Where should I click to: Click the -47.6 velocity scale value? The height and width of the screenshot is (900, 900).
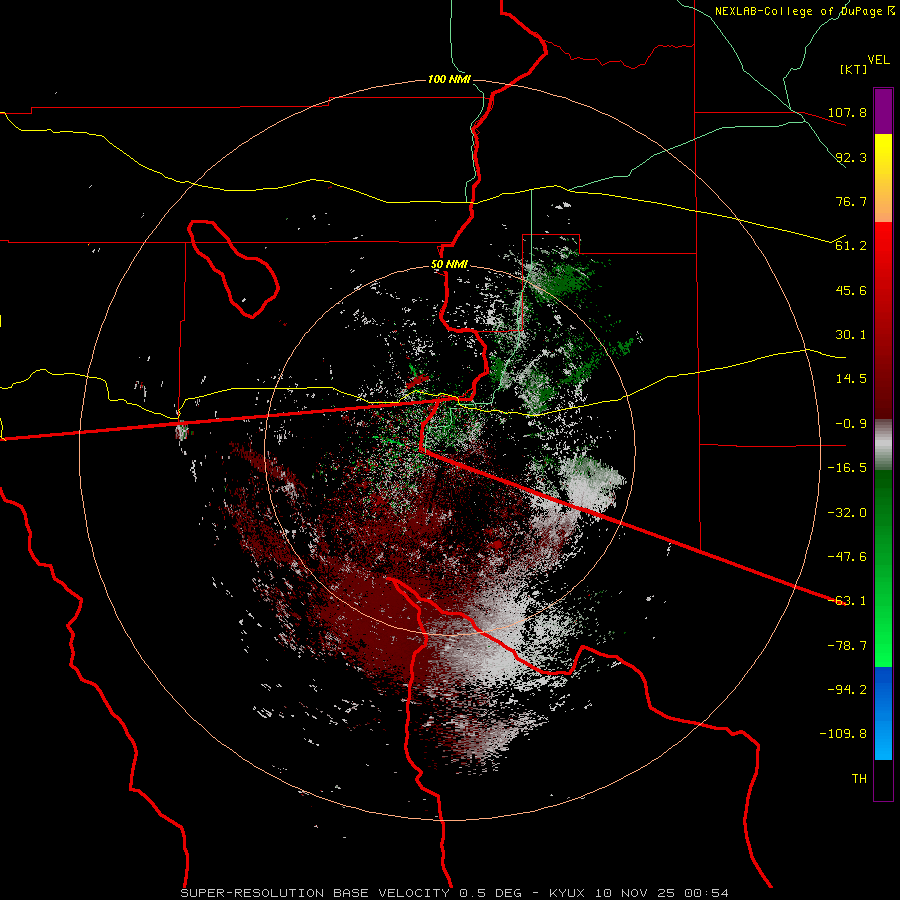[x=847, y=557]
